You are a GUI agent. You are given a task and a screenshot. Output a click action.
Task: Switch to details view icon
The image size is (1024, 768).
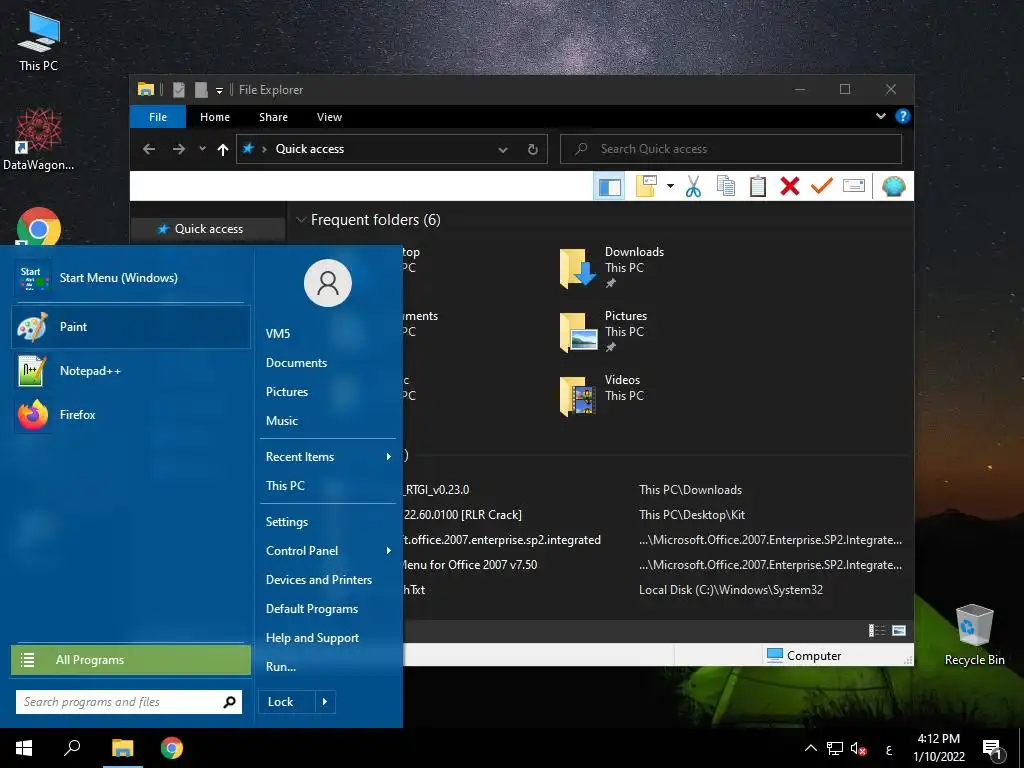(876, 630)
